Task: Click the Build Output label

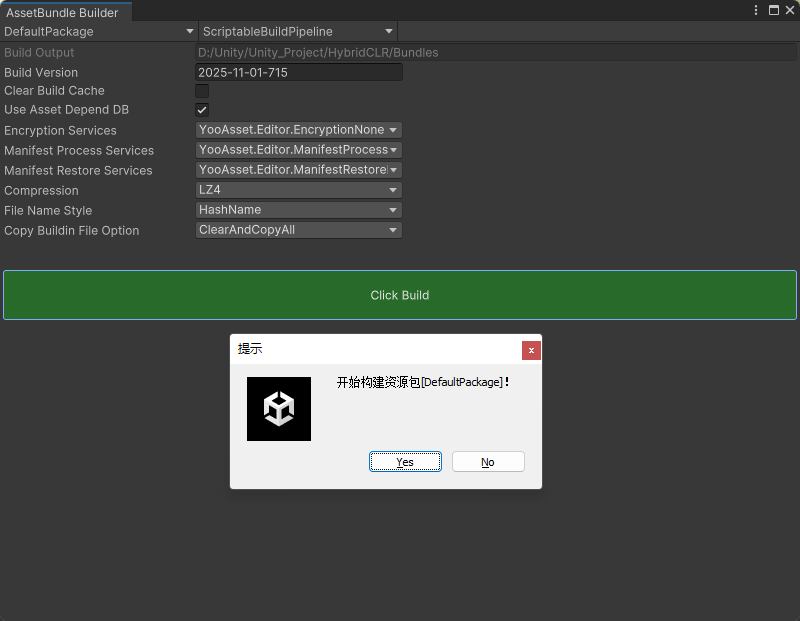Action: pyautogui.click(x=39, y=53)
